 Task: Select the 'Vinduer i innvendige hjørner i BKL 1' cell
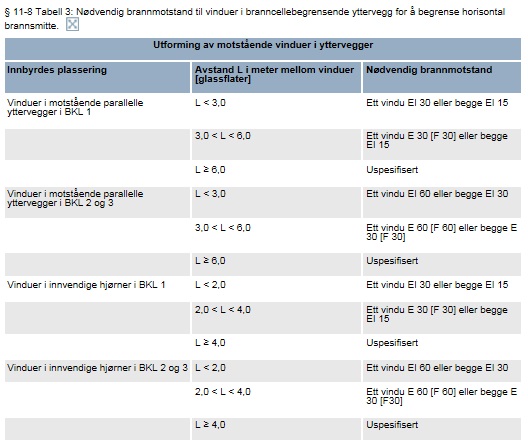pyautogui.click(x=86, y=285)
